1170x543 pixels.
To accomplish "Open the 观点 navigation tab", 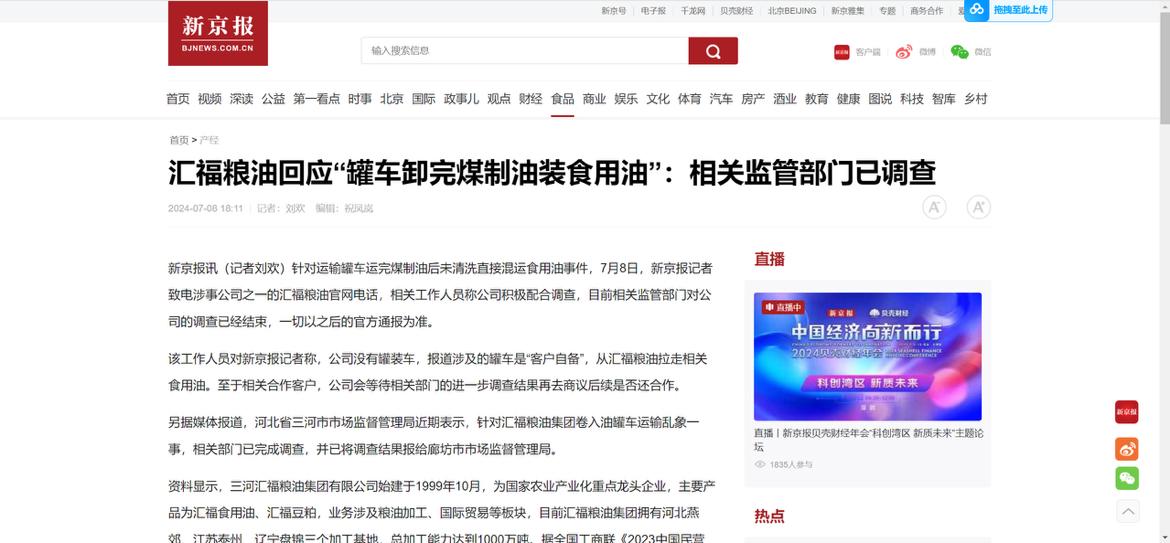I will [499, 98].
